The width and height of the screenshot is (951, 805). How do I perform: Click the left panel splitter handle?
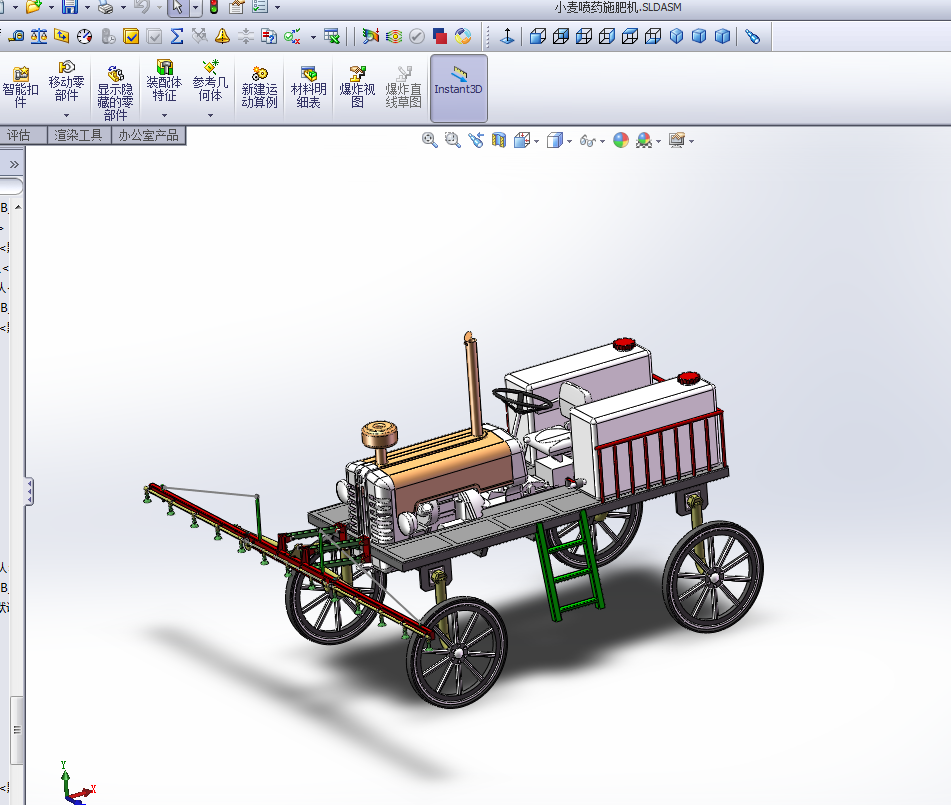(29, 491)
